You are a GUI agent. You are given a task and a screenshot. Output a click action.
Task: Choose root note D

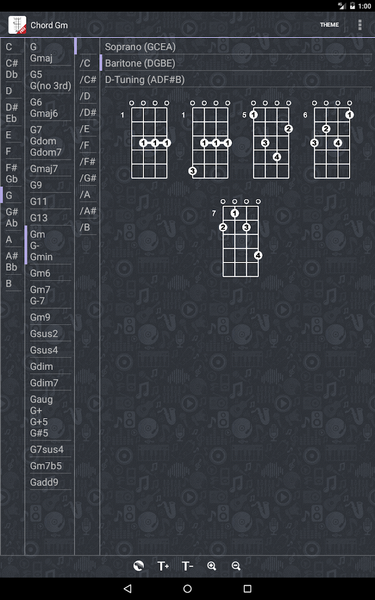12,91
